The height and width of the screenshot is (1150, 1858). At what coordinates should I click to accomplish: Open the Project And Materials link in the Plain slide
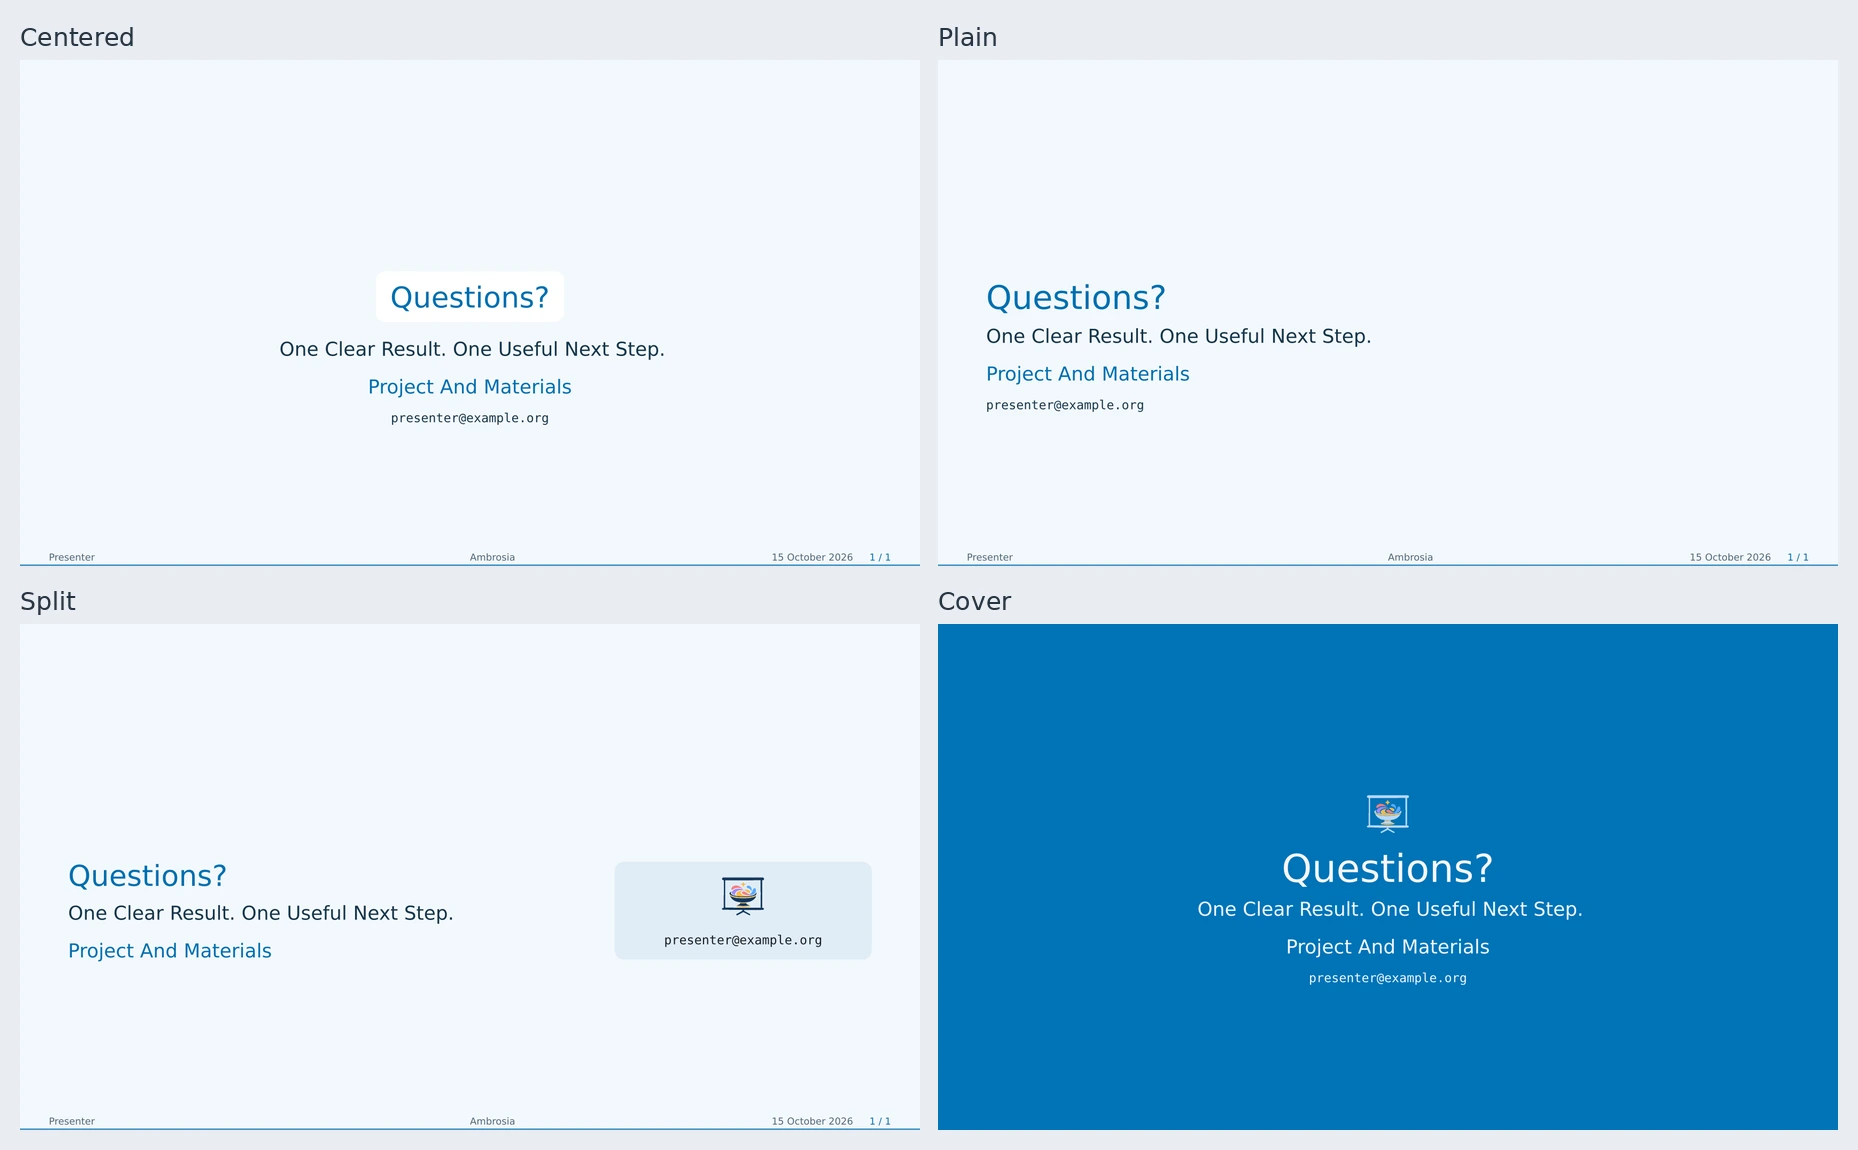[x=1088, y=374]
